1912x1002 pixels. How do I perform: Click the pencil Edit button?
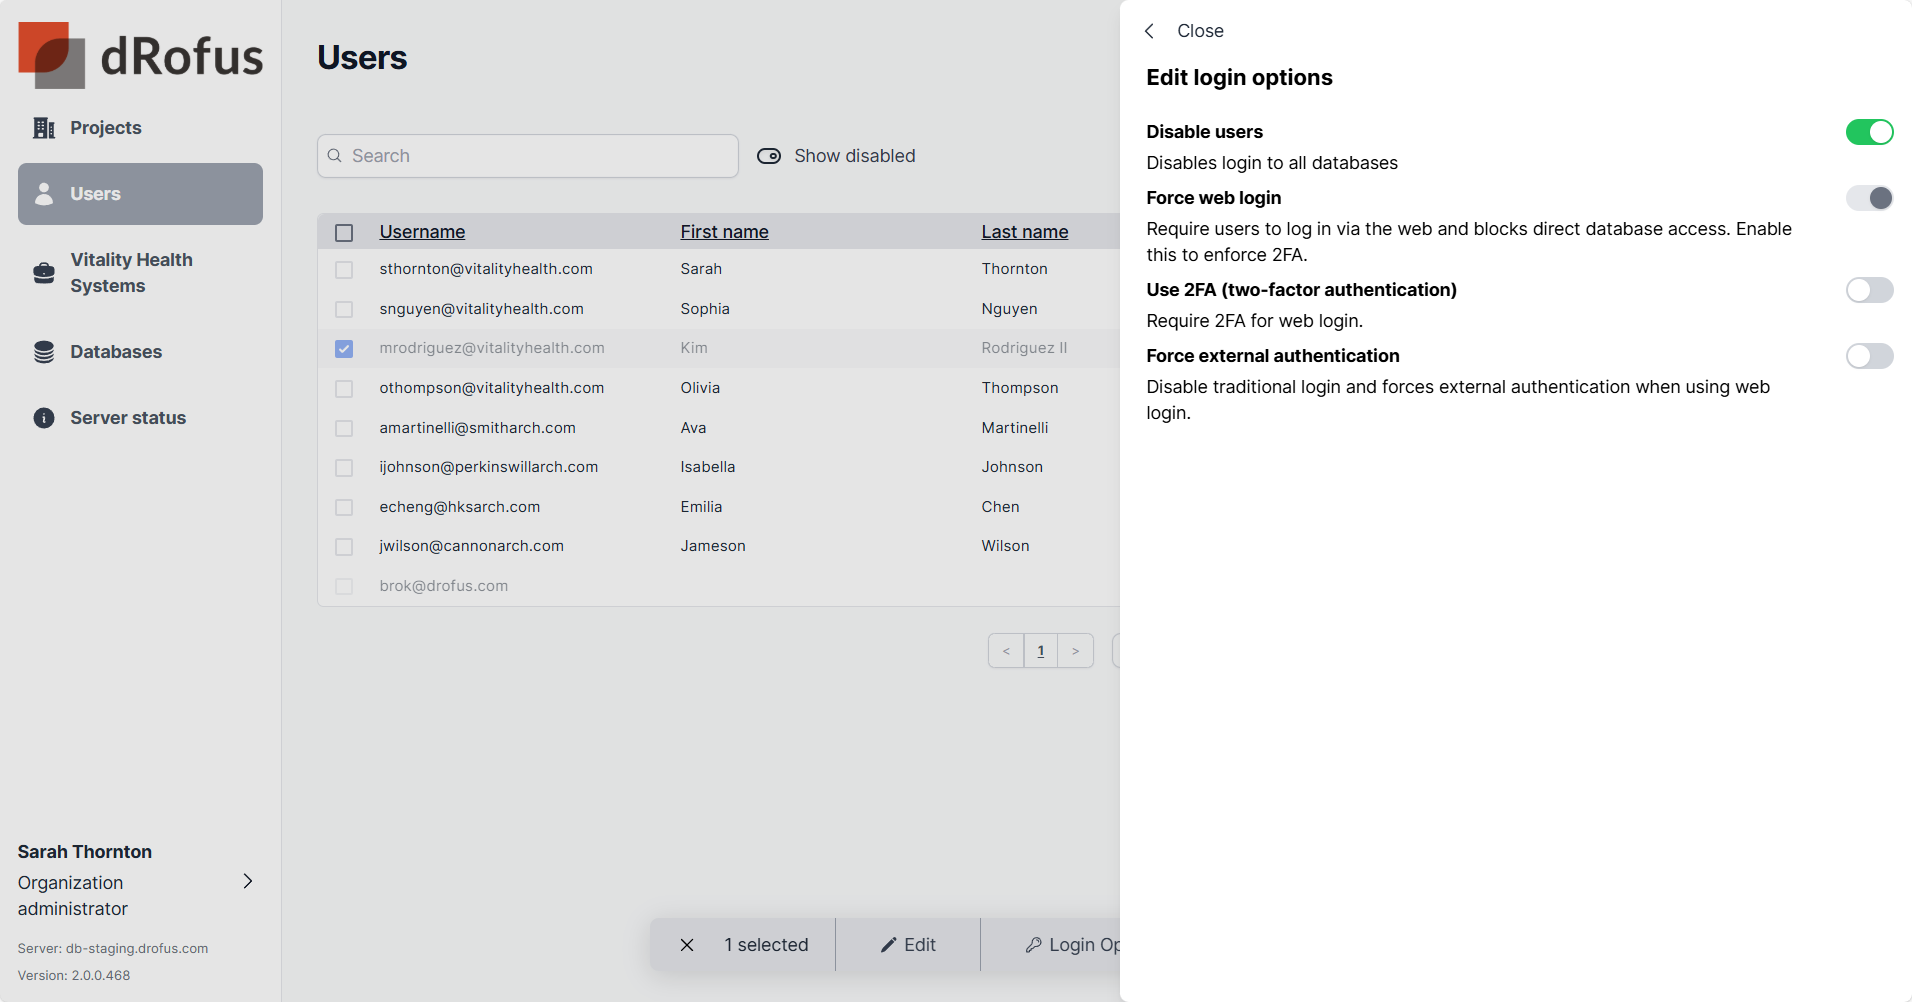coord(908,945)
